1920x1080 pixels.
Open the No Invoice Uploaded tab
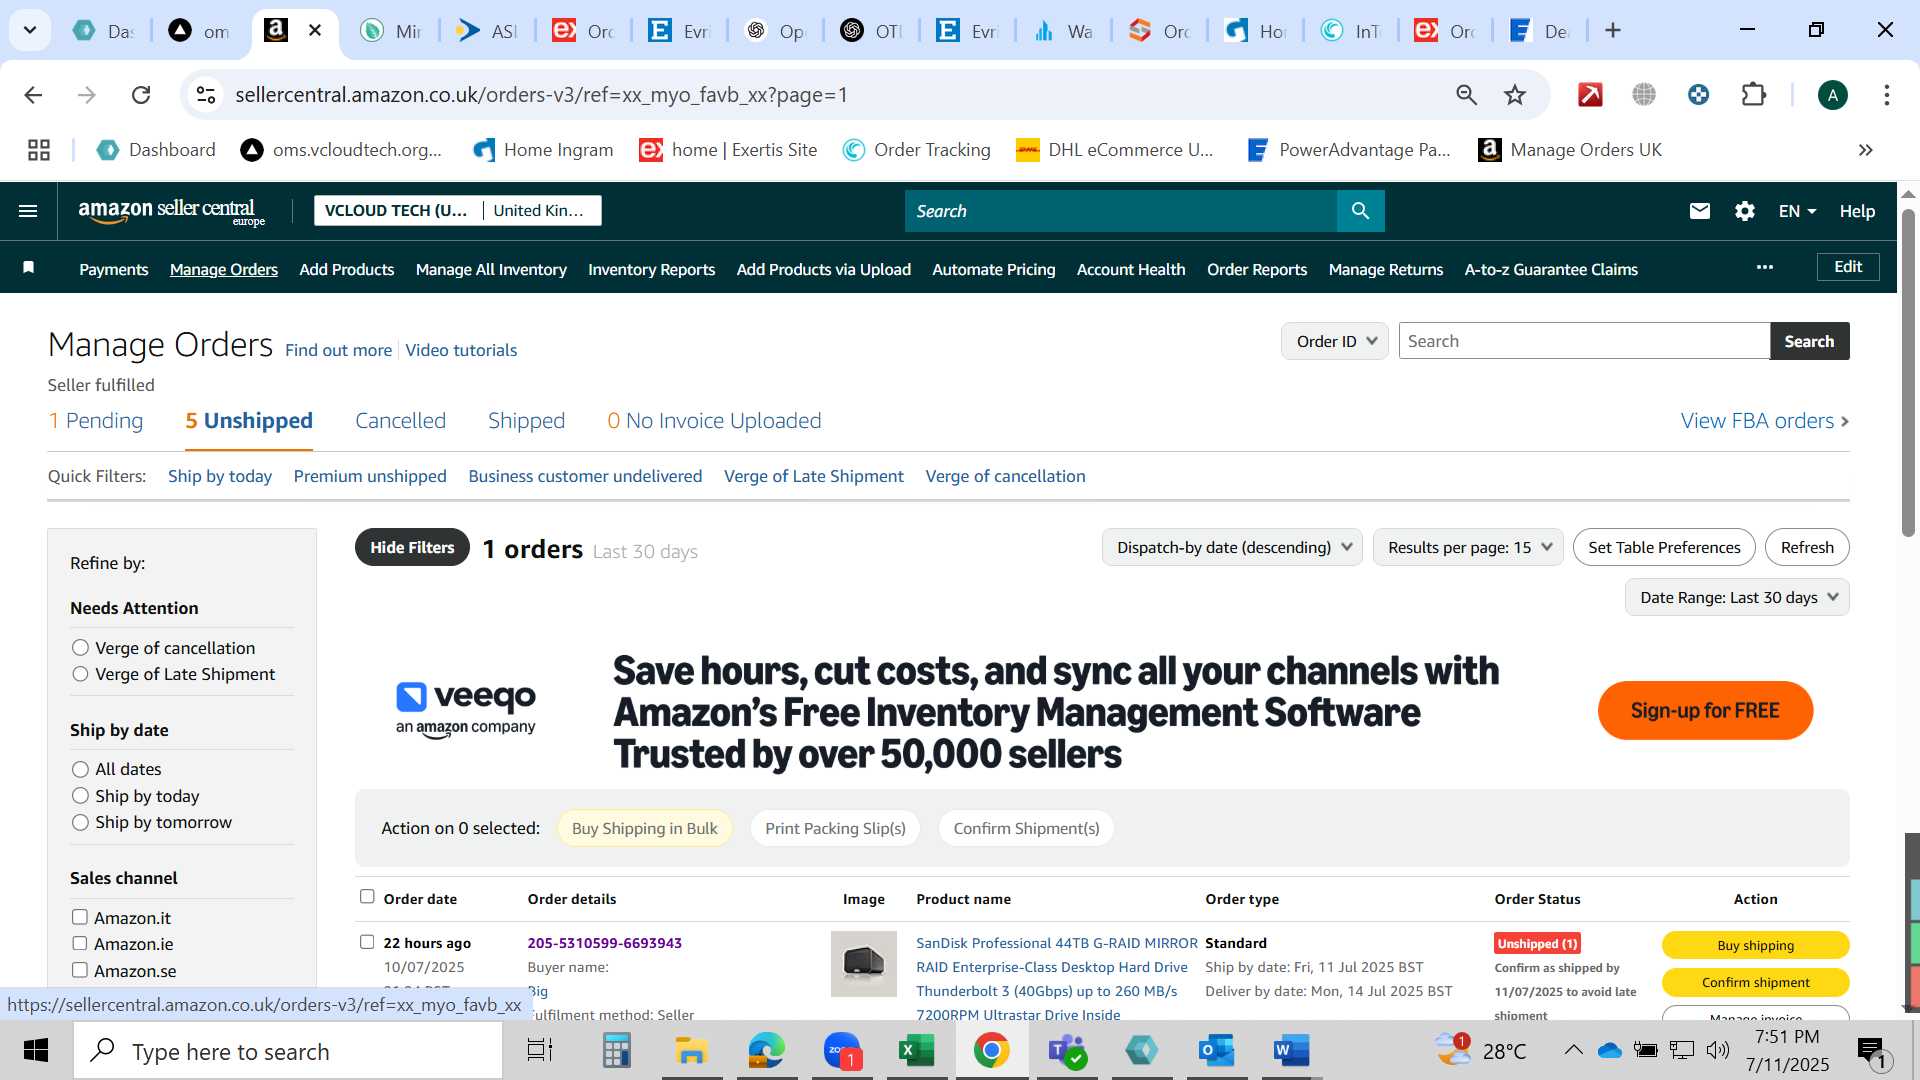(x=714, y=421)
